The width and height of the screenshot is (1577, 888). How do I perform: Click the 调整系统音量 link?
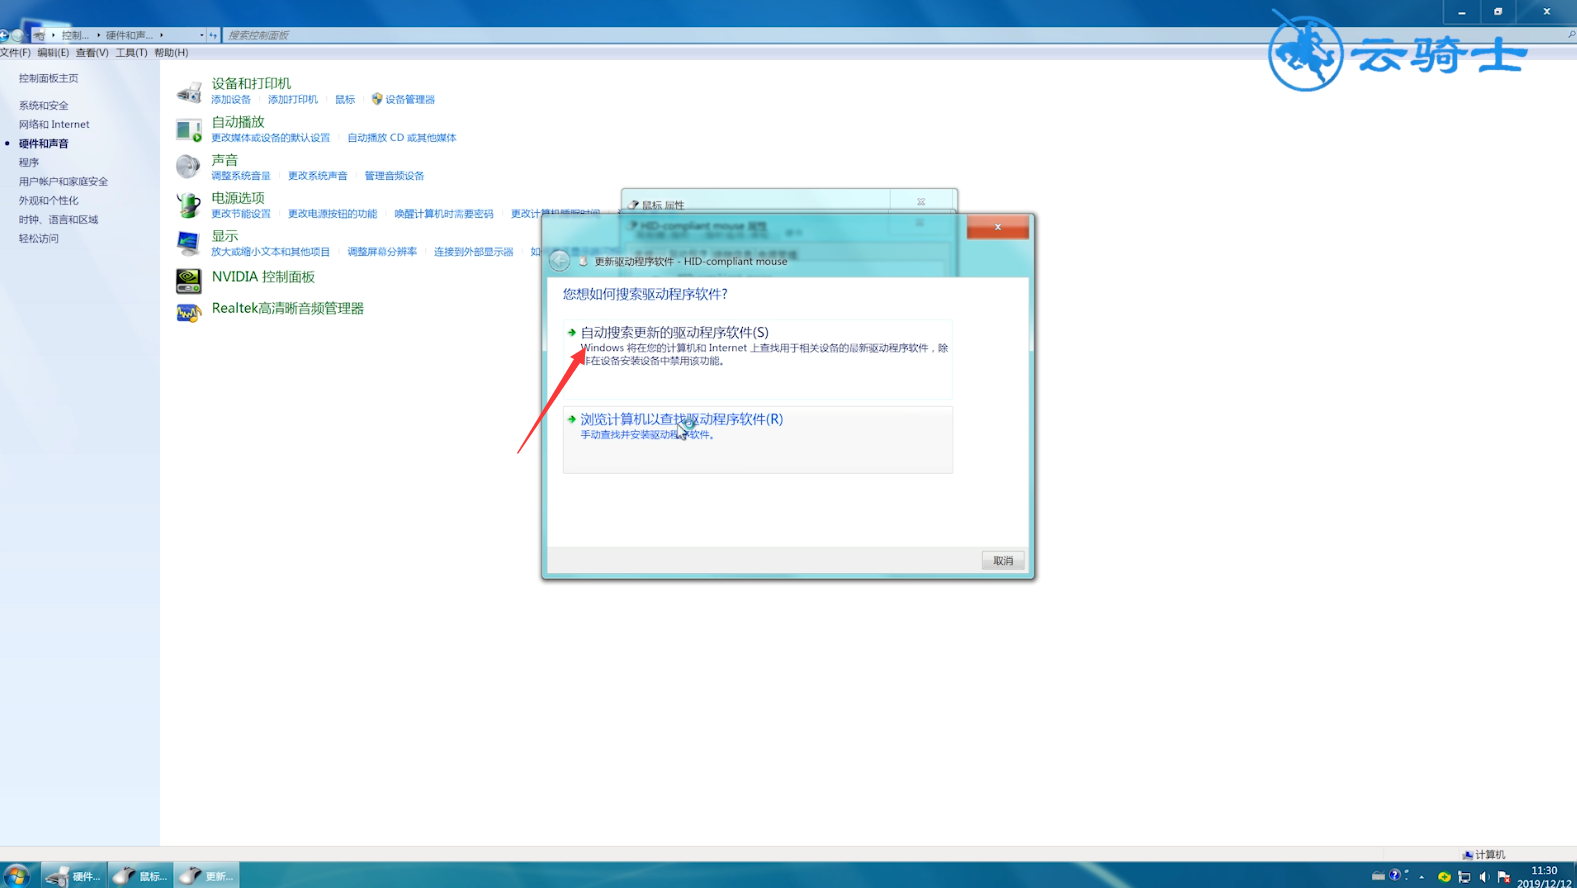click(x=241, y=175)
